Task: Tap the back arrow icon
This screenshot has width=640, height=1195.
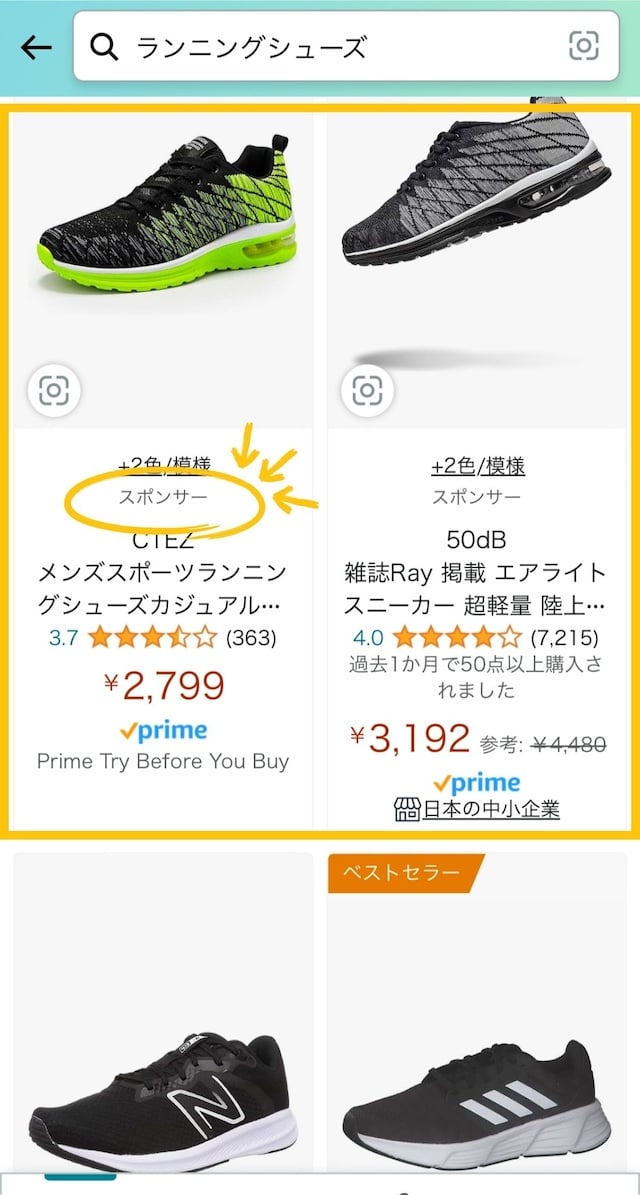Action: click(36, 47)
